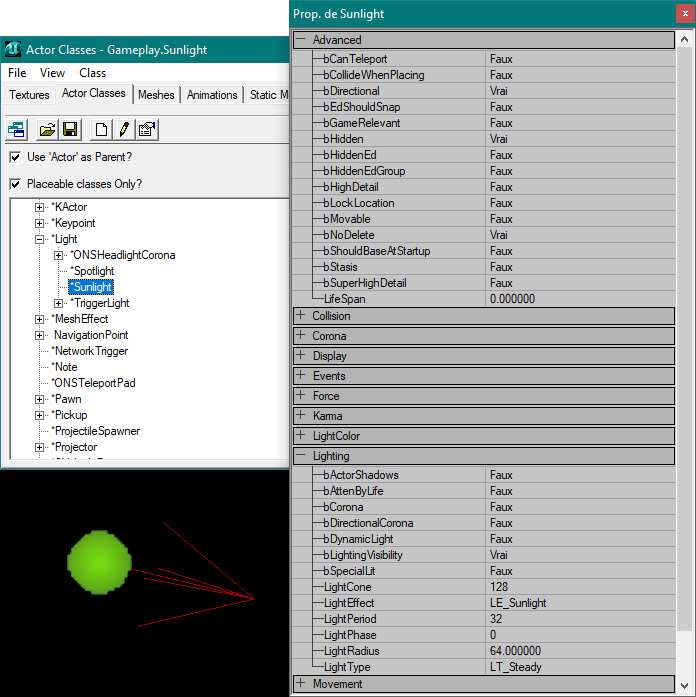
Task: Click the LightRadius value field
Action: [580, 651]
